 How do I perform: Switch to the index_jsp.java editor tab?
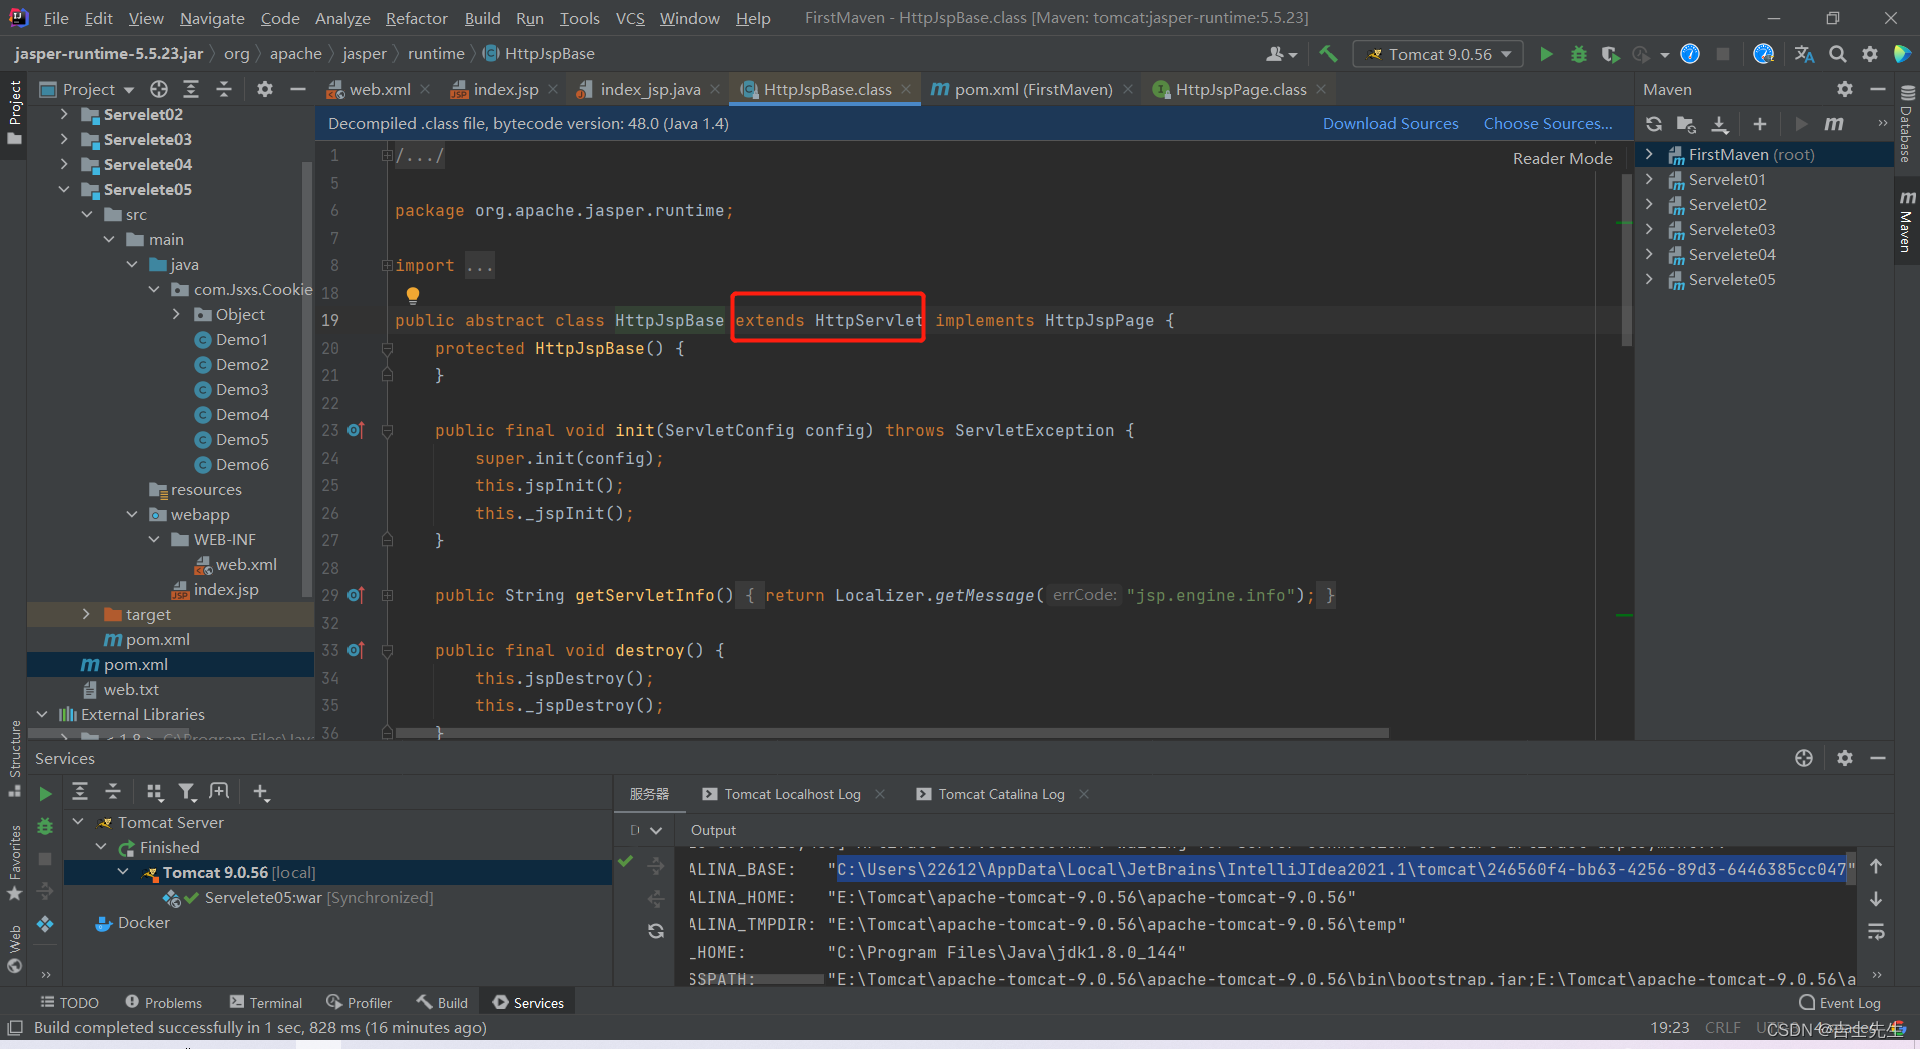point(649,89)
